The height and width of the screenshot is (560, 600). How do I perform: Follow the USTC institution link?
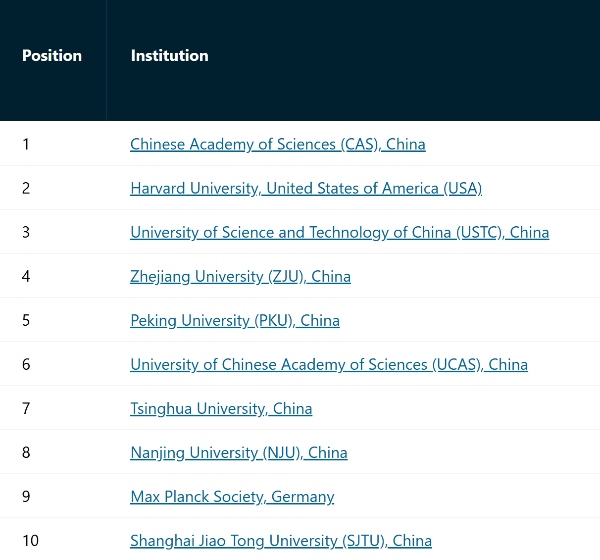pyautogui.click(x=339, y=232)
